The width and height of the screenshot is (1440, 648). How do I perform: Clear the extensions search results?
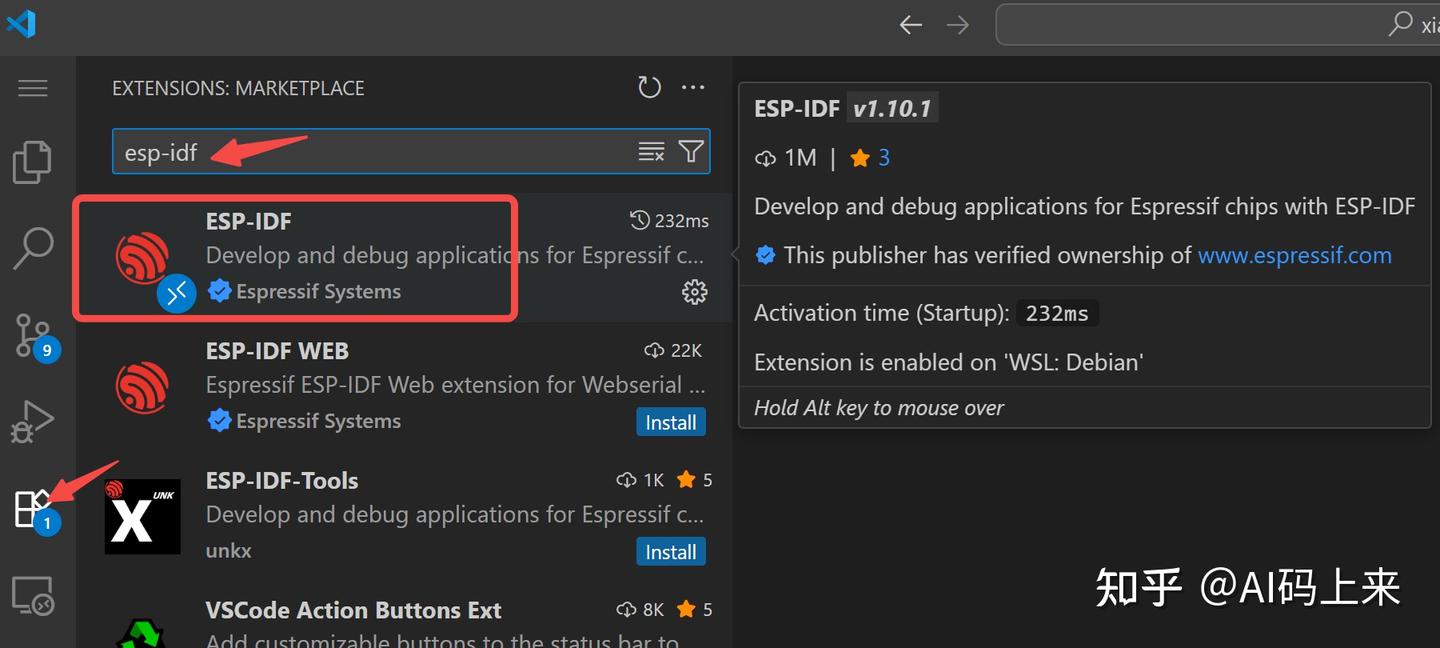(x=651, y=152)
